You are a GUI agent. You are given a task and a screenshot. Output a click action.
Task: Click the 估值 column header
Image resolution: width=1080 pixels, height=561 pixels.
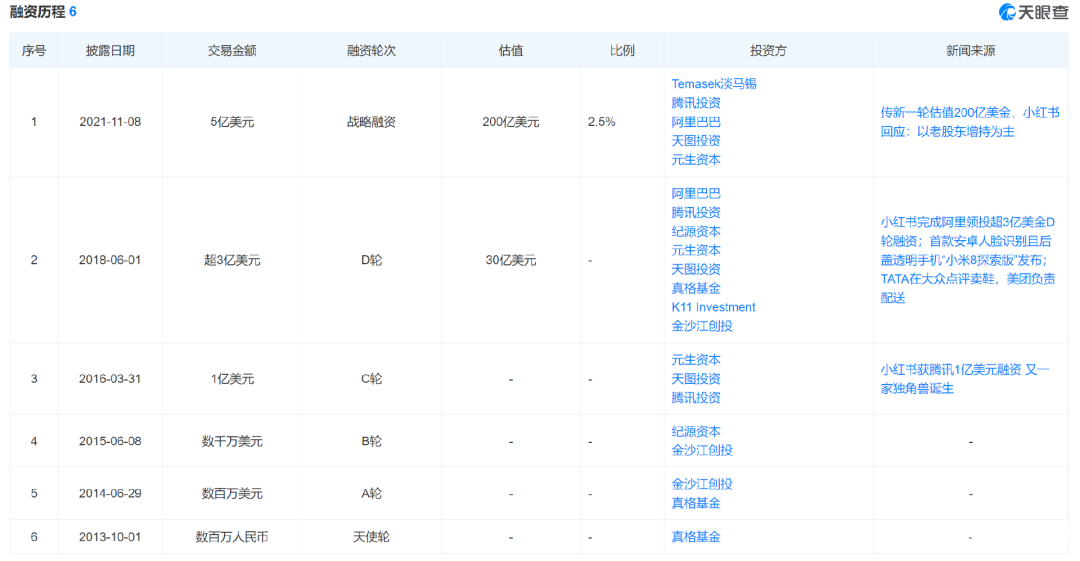point(510,50)
